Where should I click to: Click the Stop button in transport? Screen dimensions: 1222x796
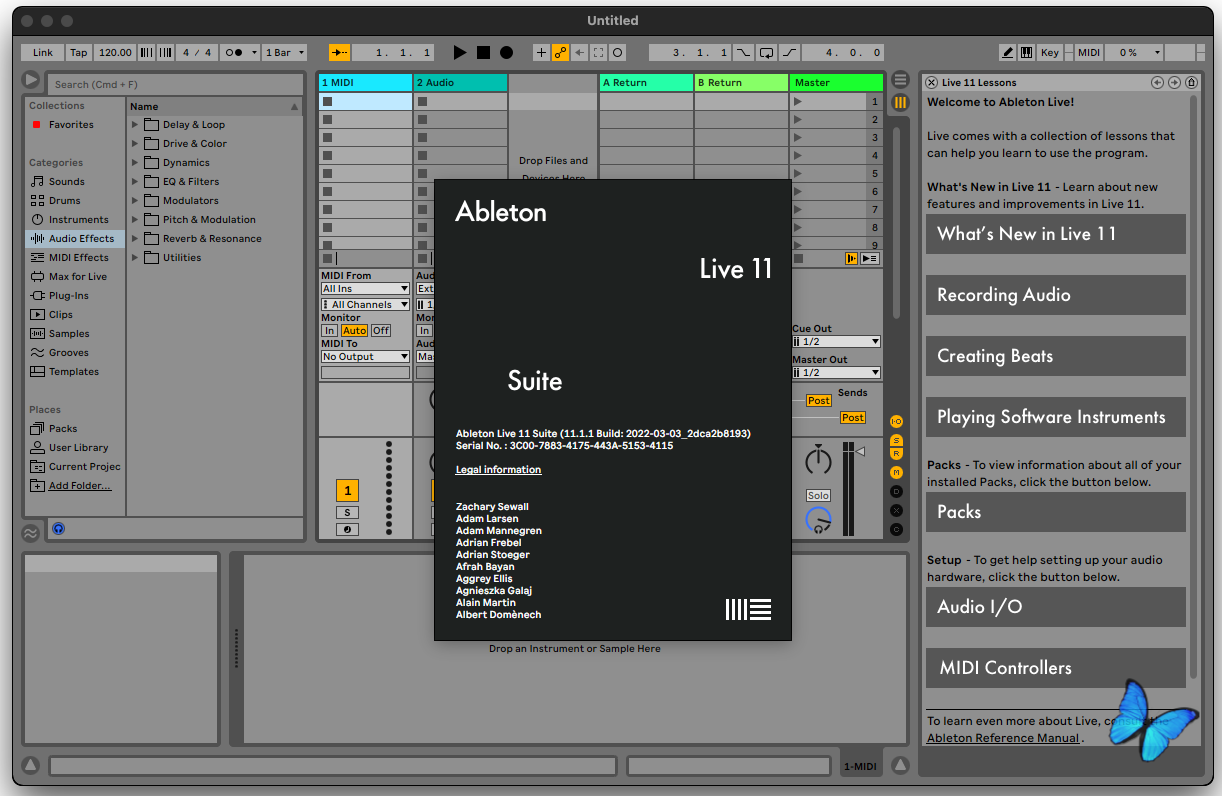tap(483, 52)
